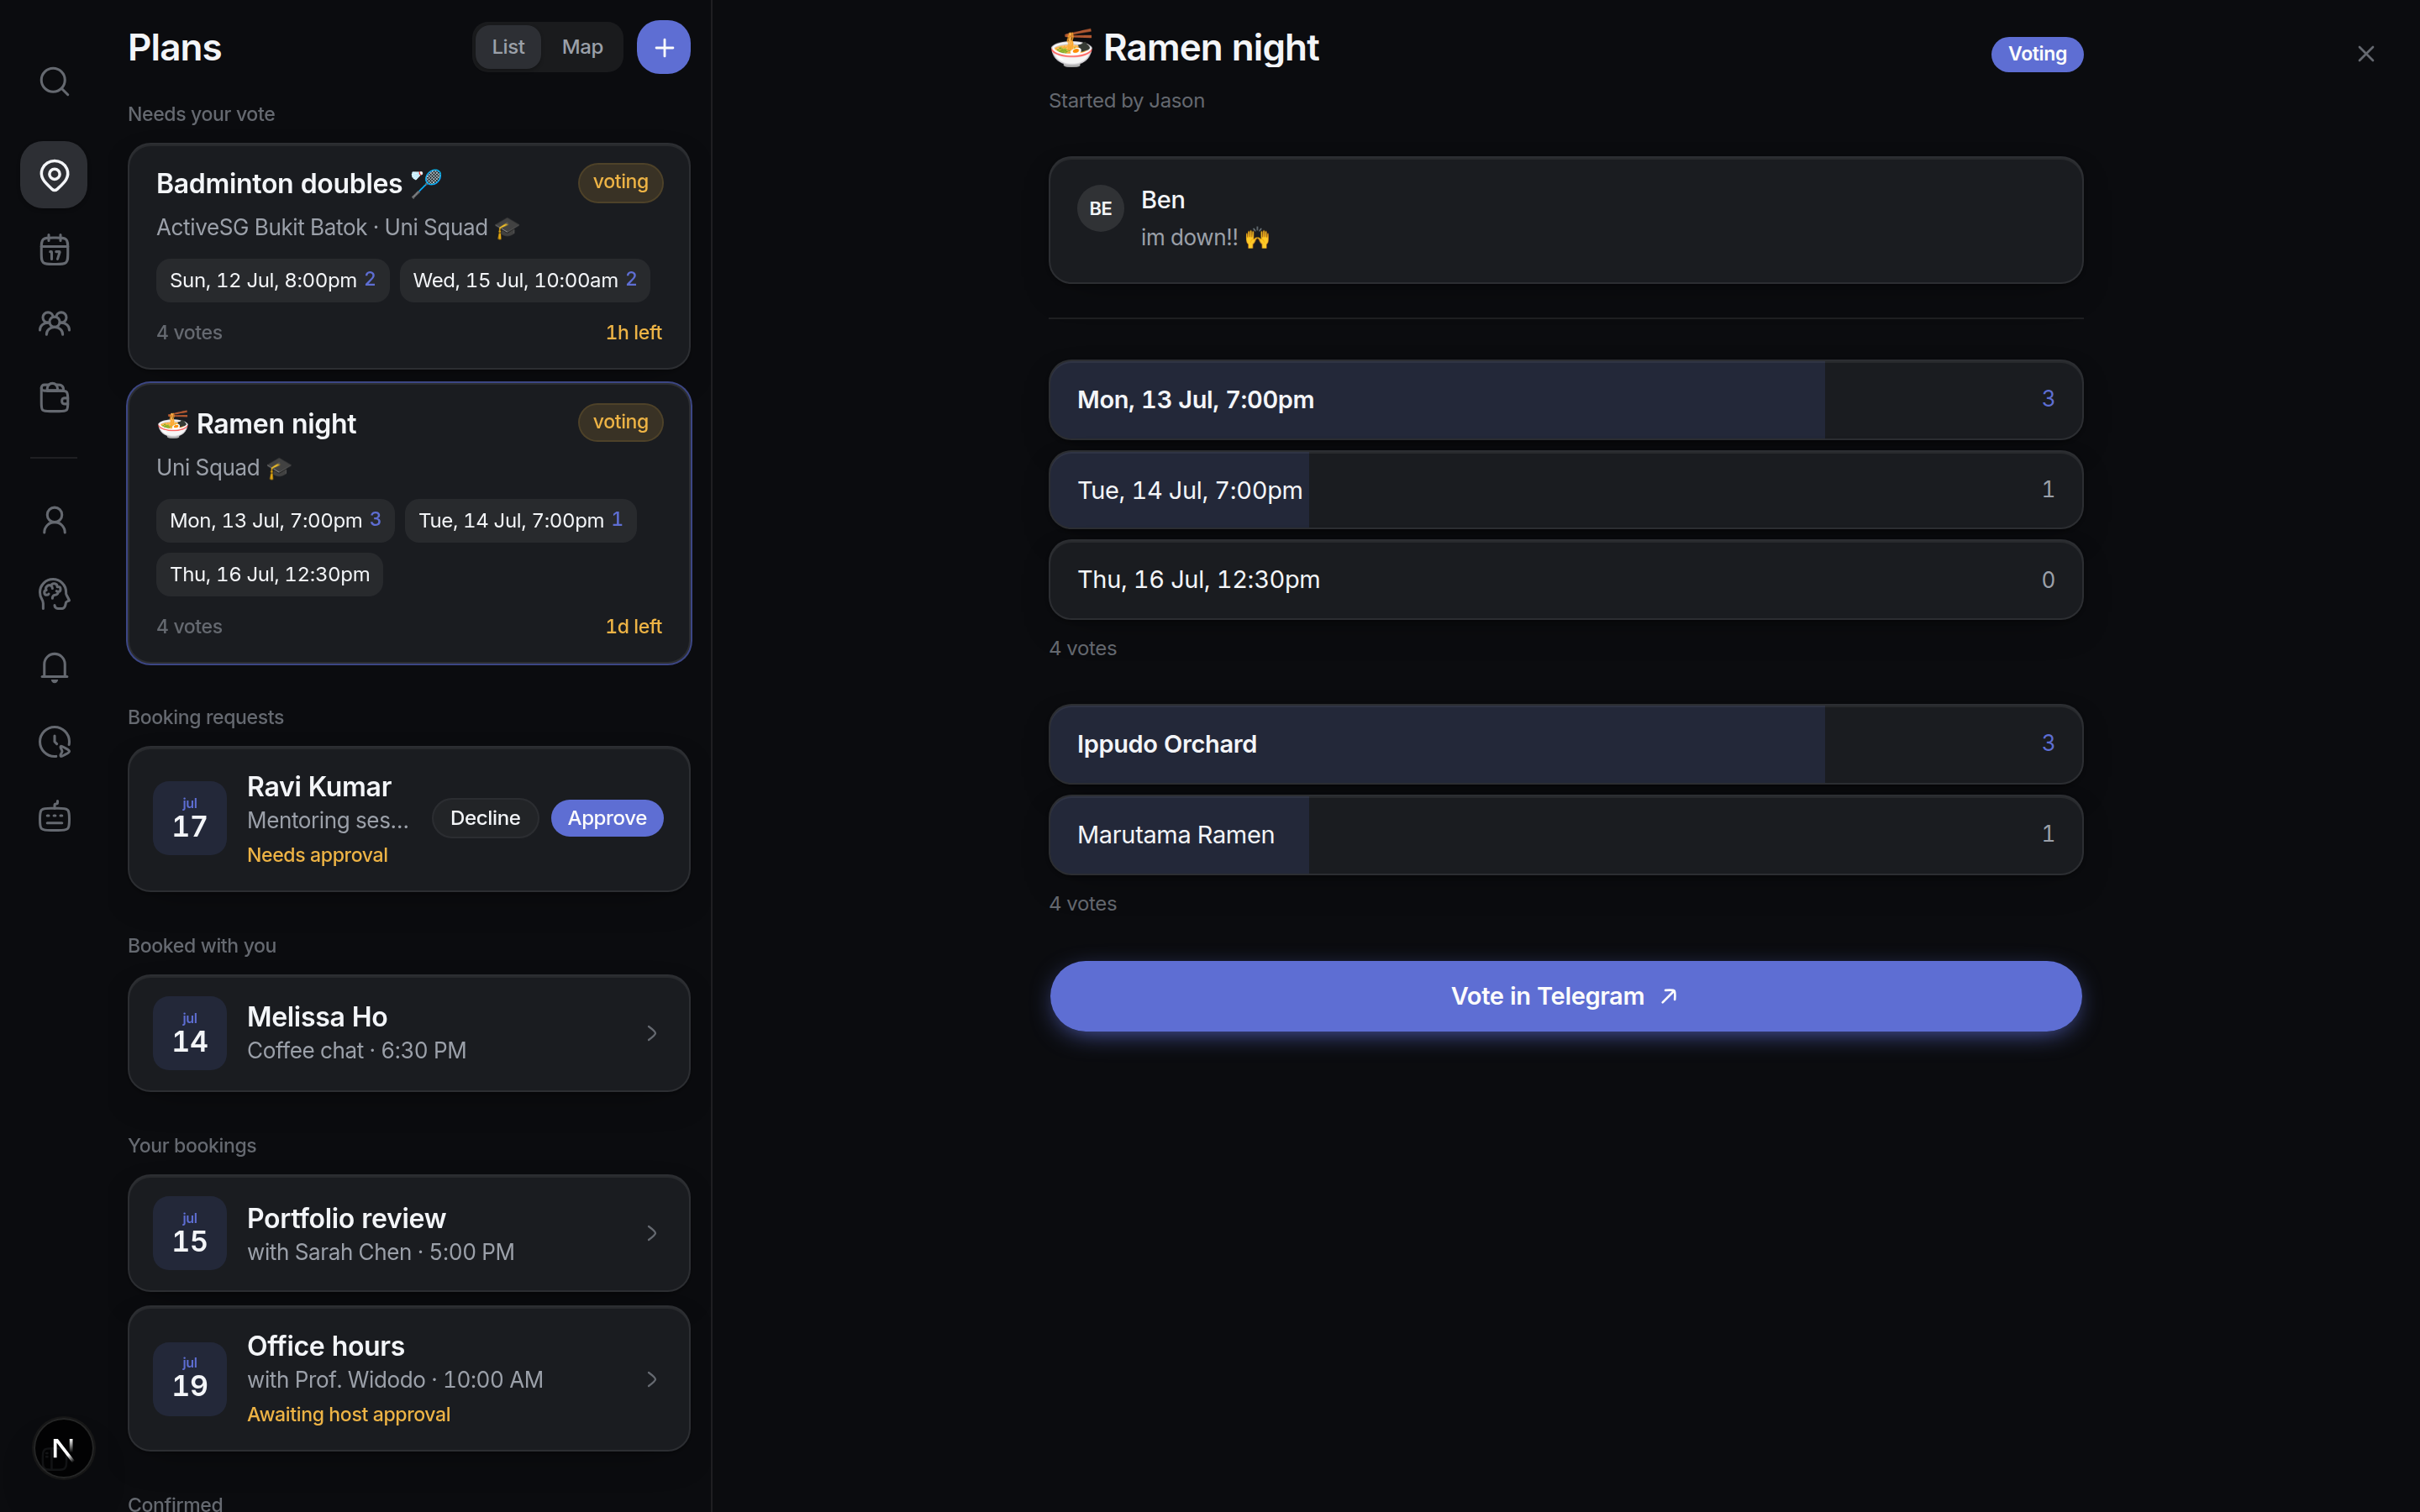Click the Voting status badge in header

[x=2037, y=54]
